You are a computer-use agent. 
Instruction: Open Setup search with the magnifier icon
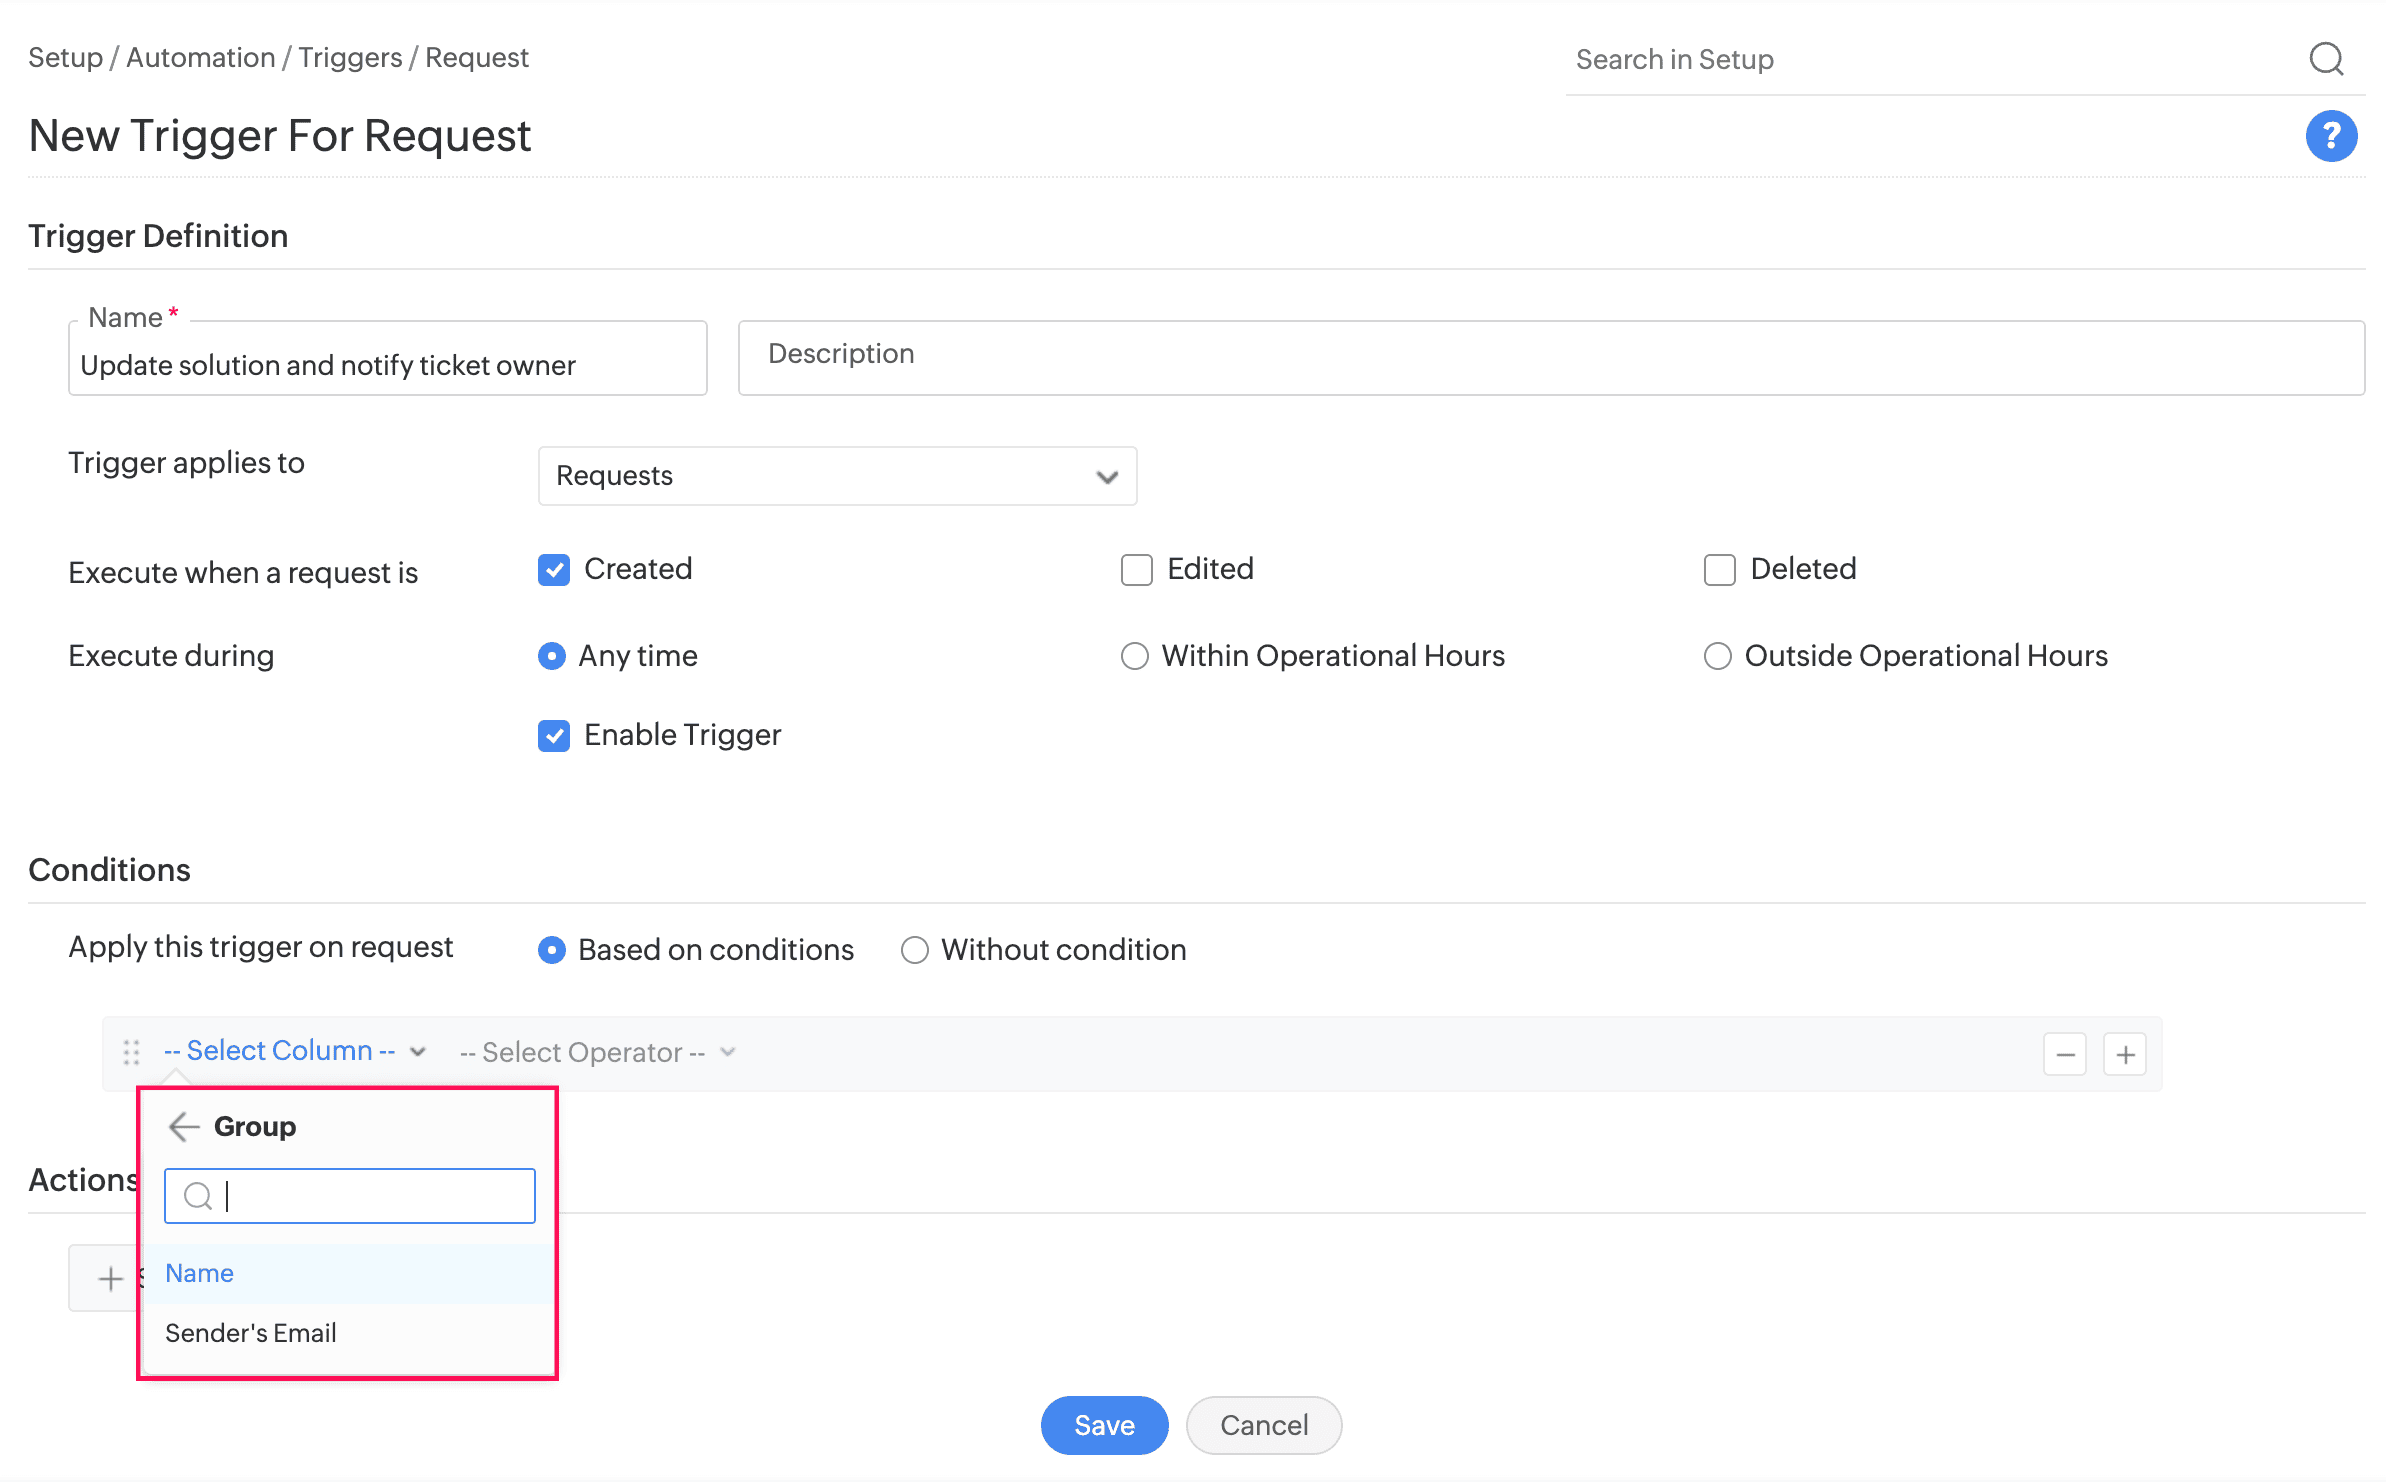2326,59
